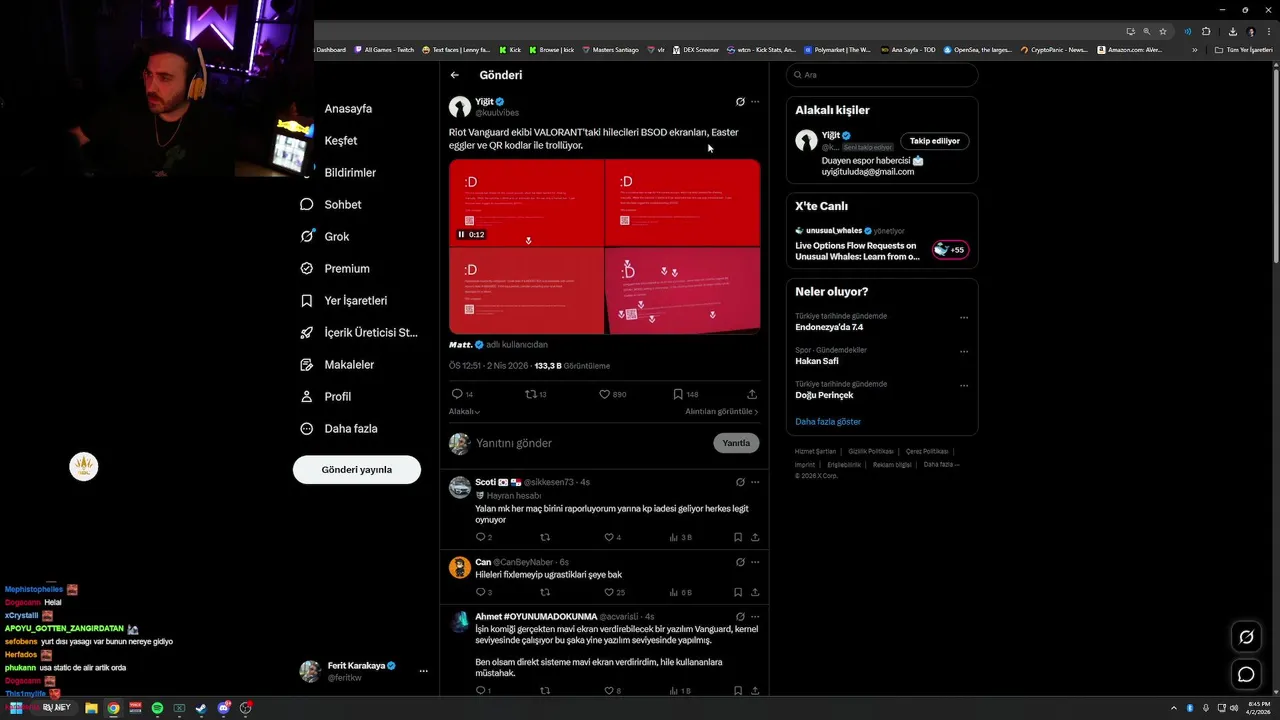
Task: Click the Makaleler article icon
Action: point(307,364)
